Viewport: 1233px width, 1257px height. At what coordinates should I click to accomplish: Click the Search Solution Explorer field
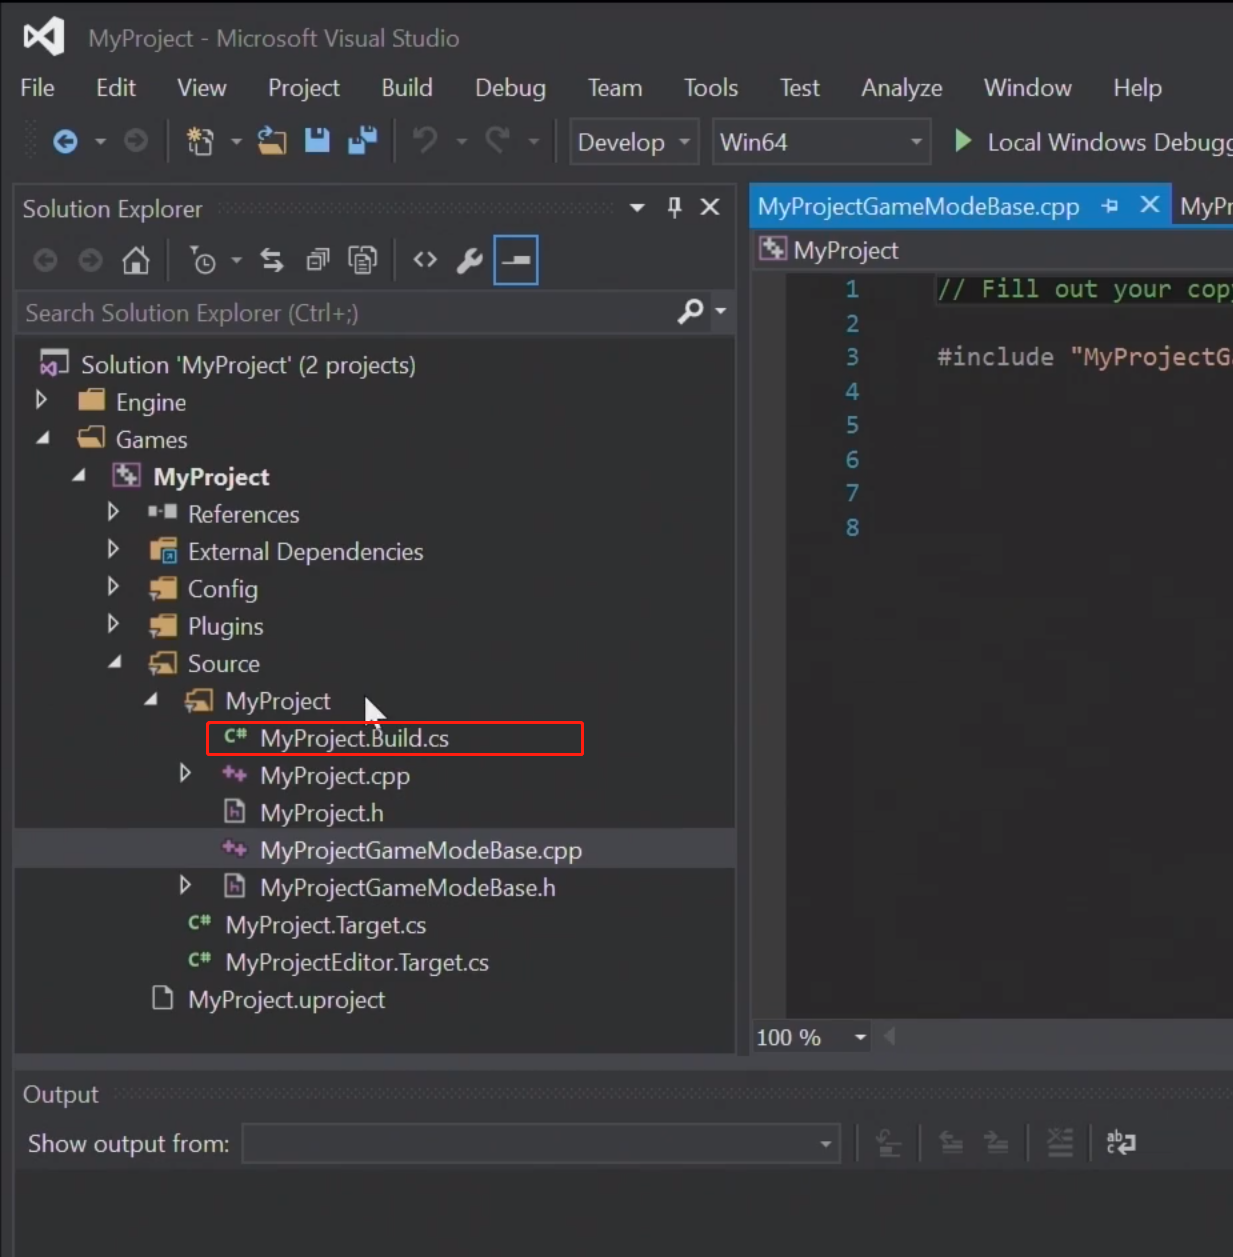(x=345, y=313)
